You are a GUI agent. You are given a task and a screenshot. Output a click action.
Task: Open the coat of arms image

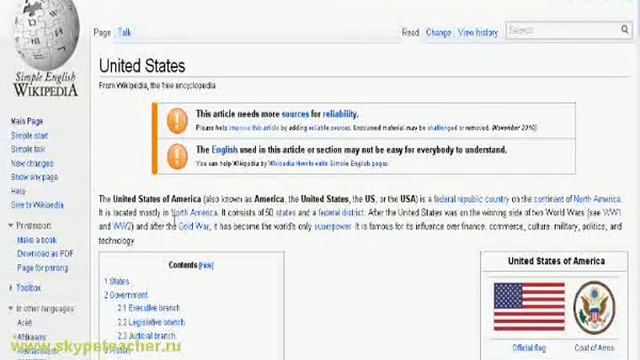click(594, 307)
